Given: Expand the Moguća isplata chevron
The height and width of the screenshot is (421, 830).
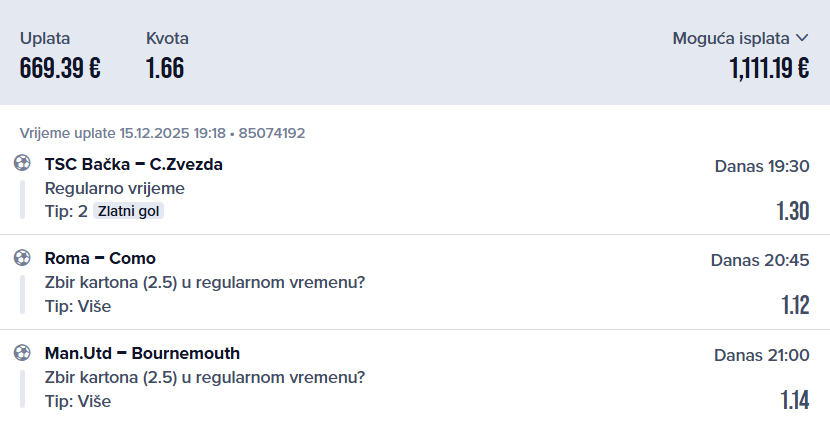Looking at the screenshot, I should (x=802, y=39).
